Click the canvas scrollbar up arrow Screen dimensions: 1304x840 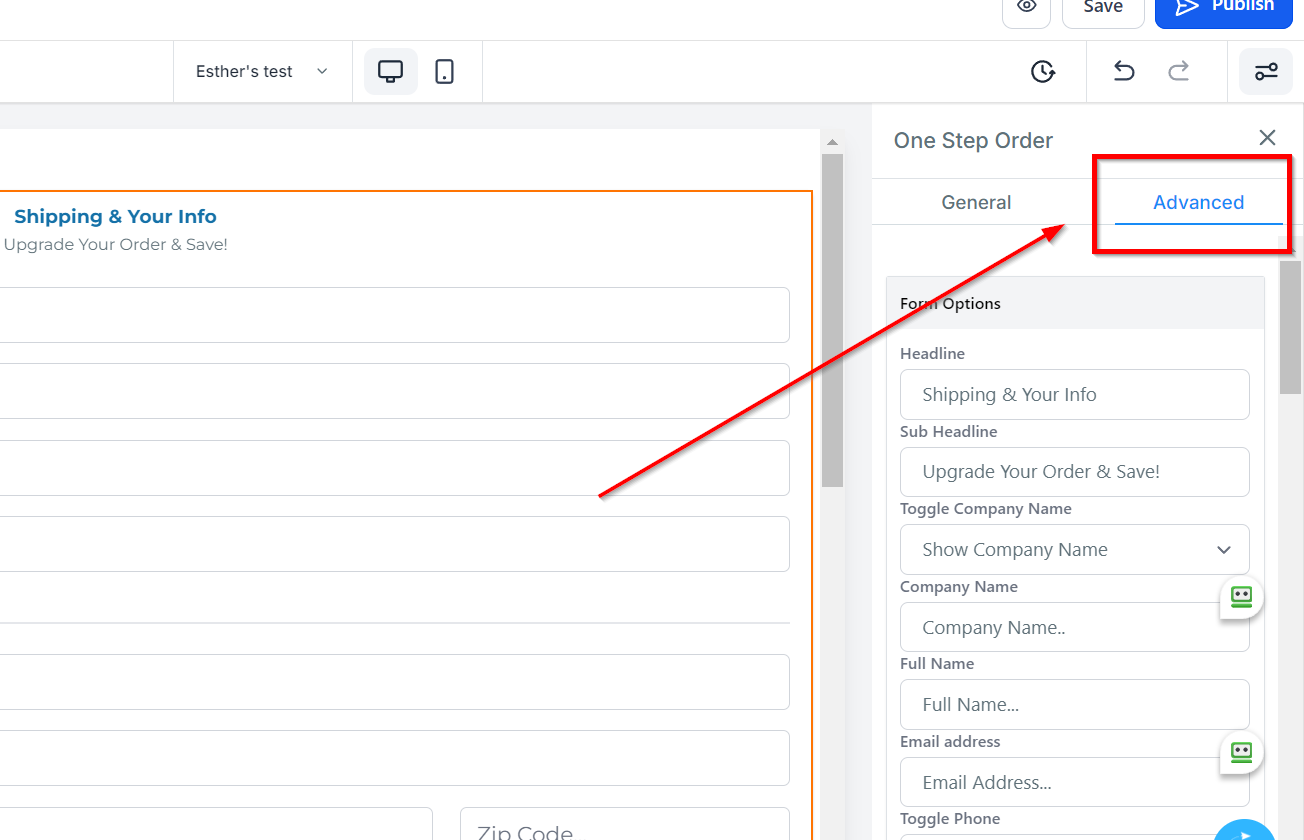[x=832, y=141]
